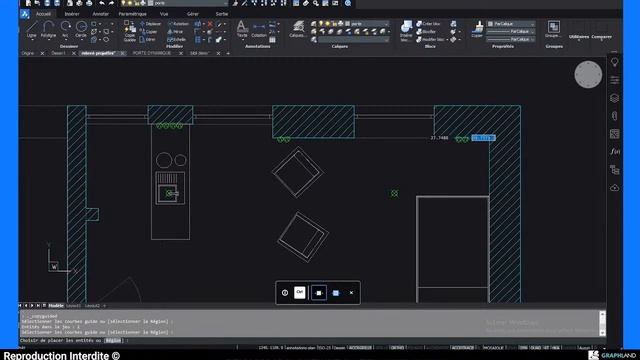Open the Vue ribbon tab
Screen dimensions: 640x360
(x=164, y=14)
